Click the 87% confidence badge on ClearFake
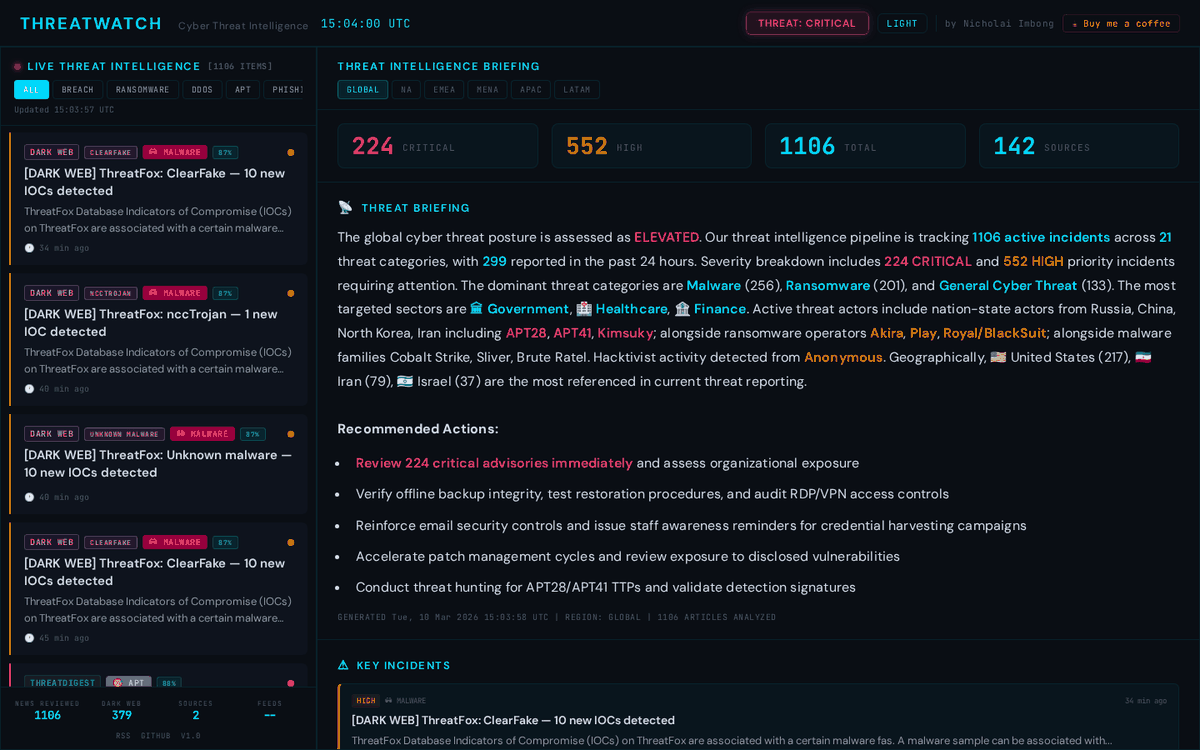 tap(224, 152)
